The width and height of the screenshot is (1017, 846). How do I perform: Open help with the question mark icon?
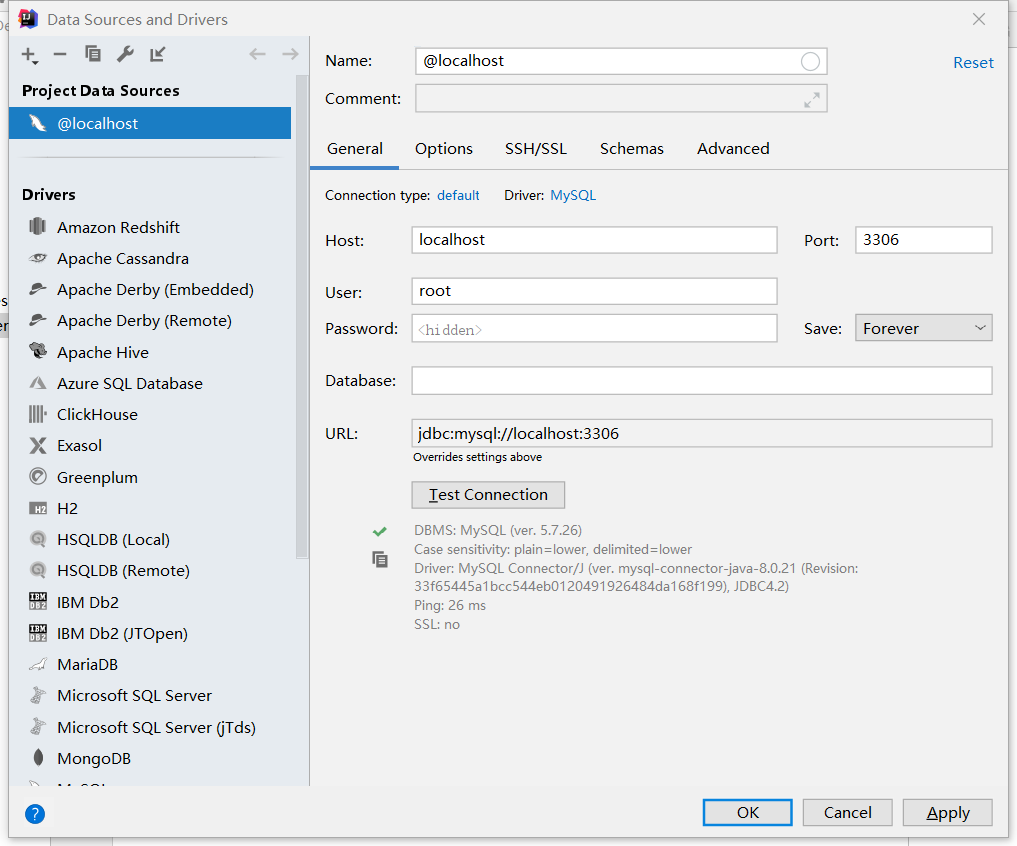point(35,813)
